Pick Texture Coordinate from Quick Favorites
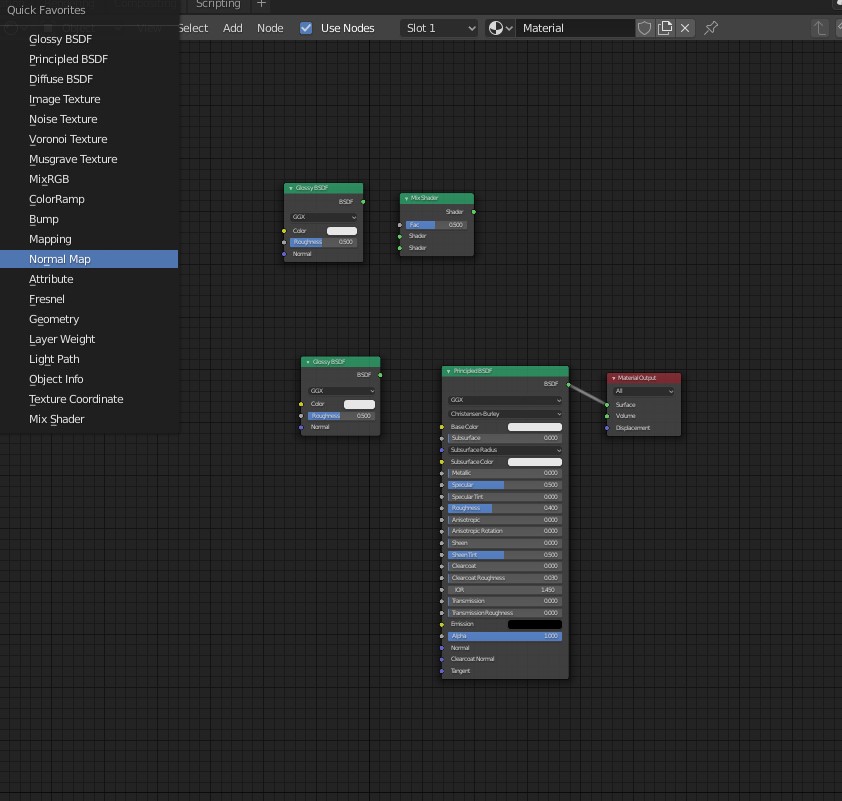 coord(89,399)
